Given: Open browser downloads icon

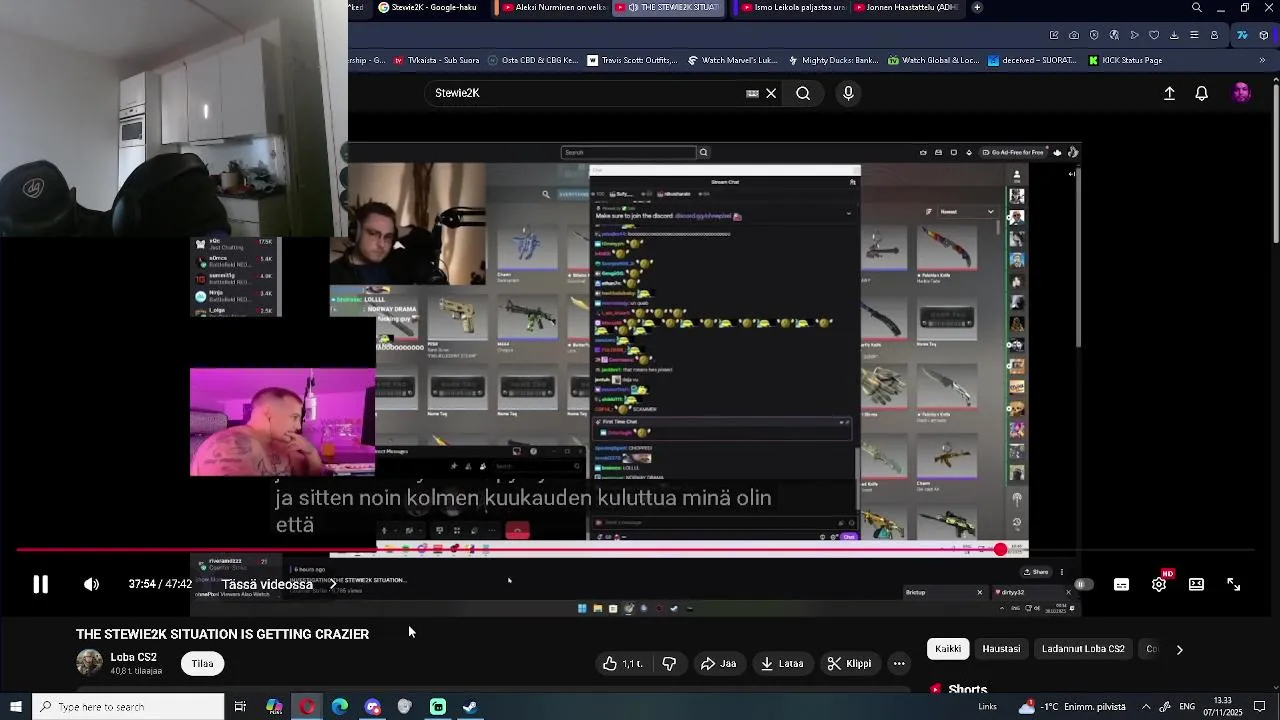Looking at the screenshot, I should (1174, 35).
